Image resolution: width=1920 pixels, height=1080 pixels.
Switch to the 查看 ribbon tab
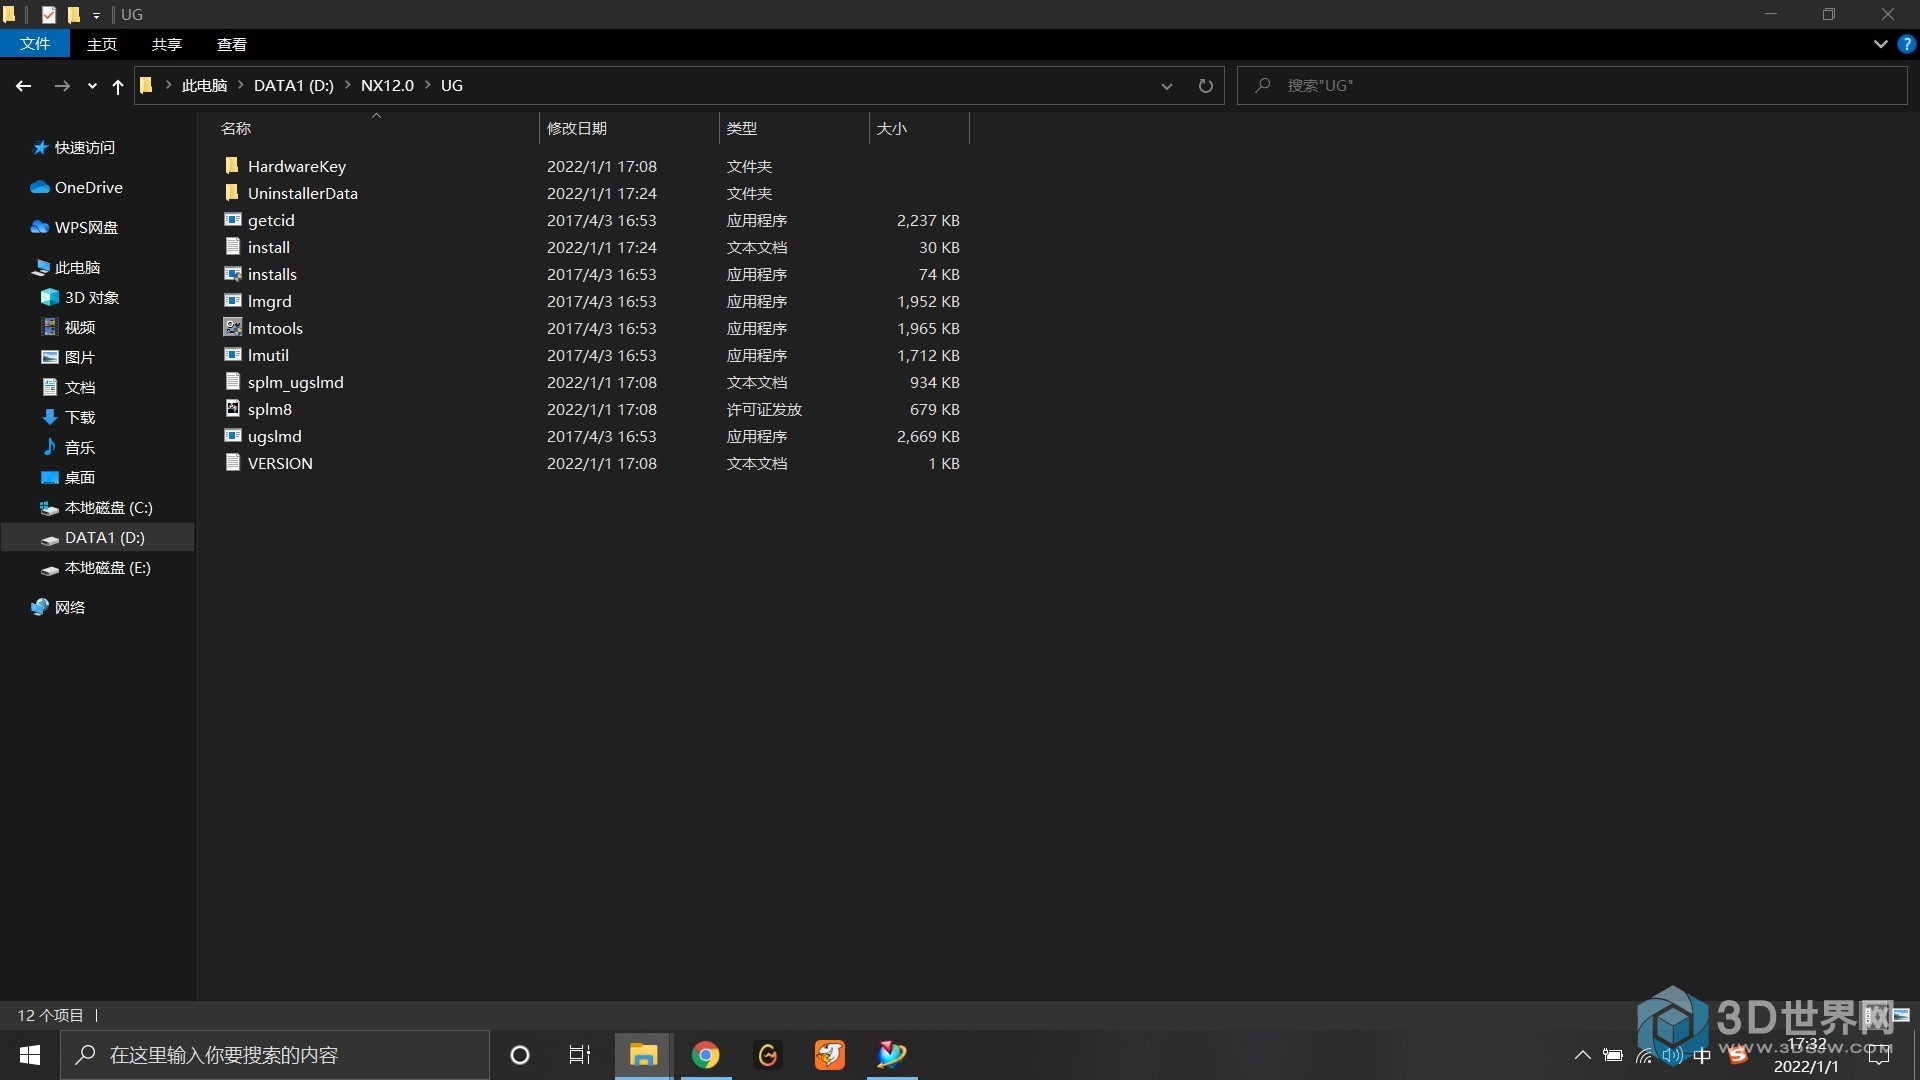pos(232,44)
